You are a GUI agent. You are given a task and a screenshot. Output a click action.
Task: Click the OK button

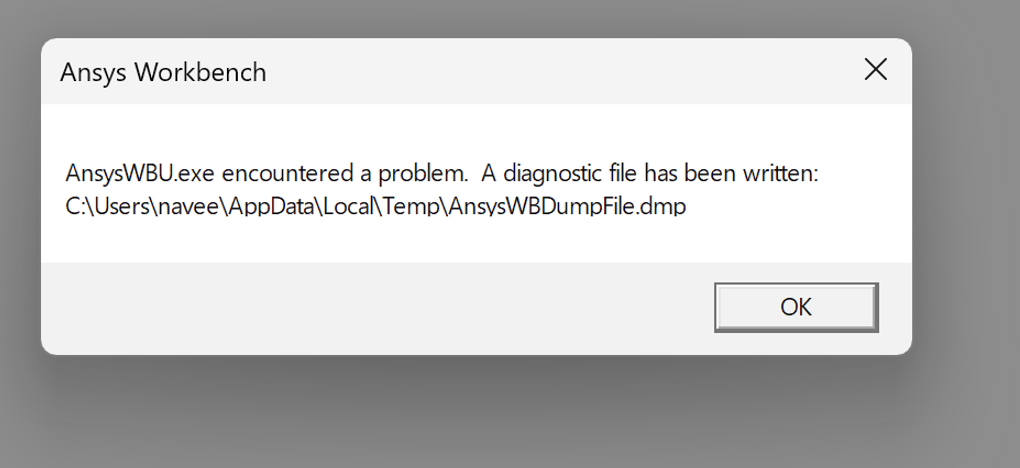[x=796, y=307]
